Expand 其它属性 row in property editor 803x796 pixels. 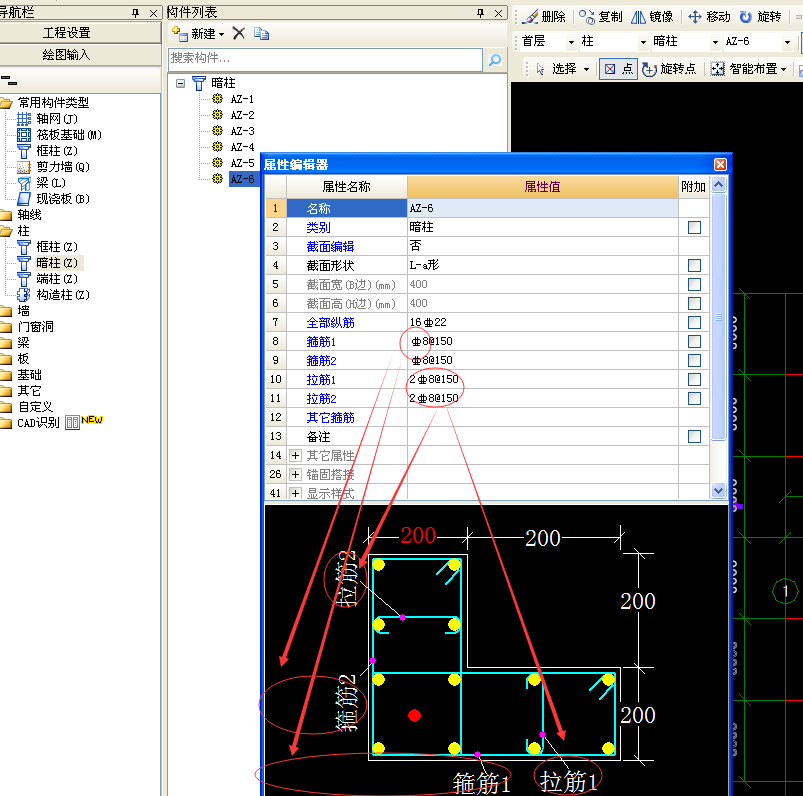[295, 455]
